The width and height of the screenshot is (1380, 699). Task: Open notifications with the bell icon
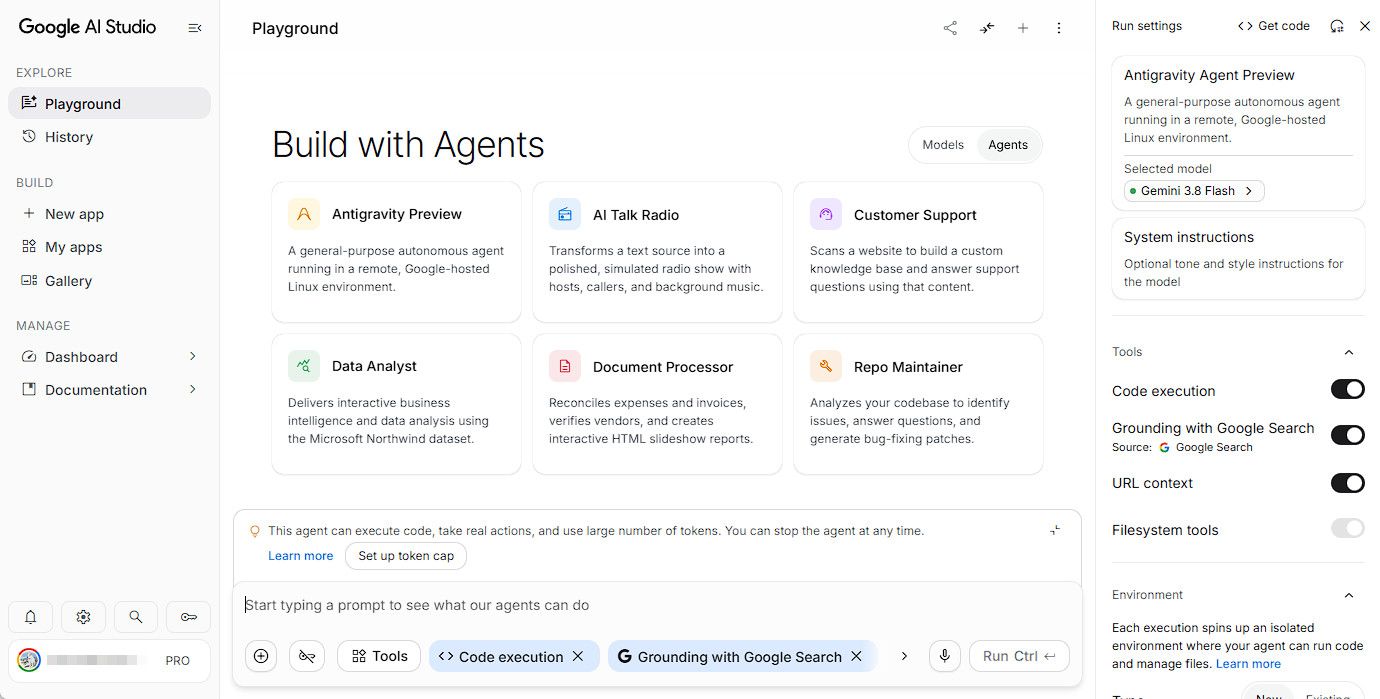click(31, 617)
